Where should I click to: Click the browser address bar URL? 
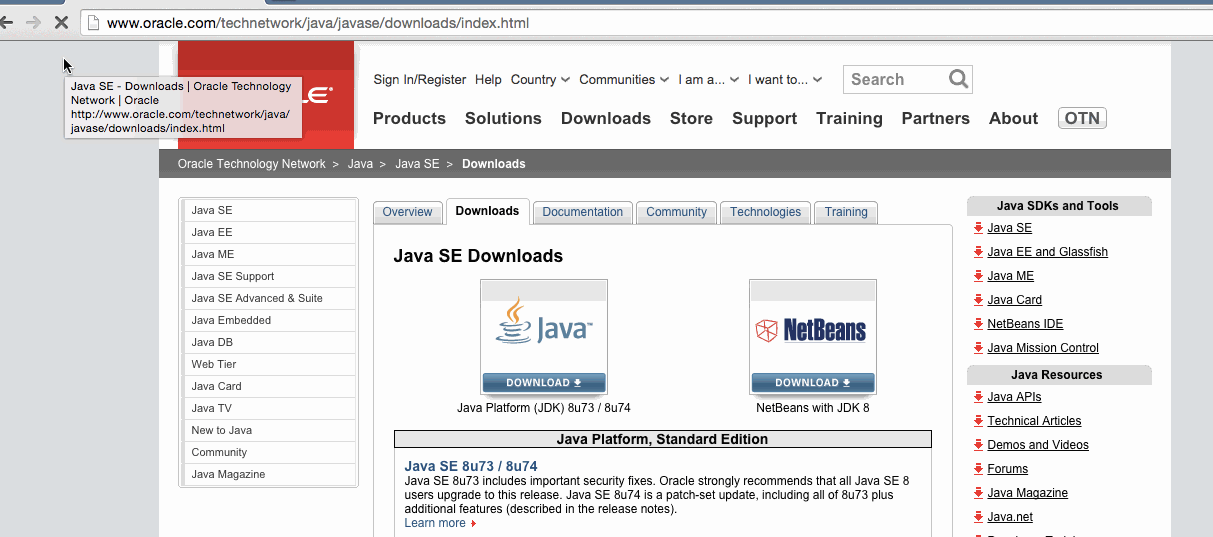[318, 22]
